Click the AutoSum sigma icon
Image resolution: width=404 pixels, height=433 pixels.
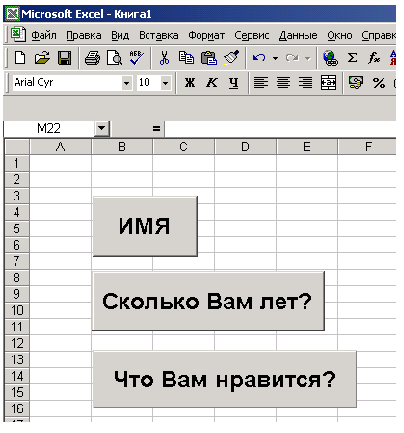coord(352,58)
